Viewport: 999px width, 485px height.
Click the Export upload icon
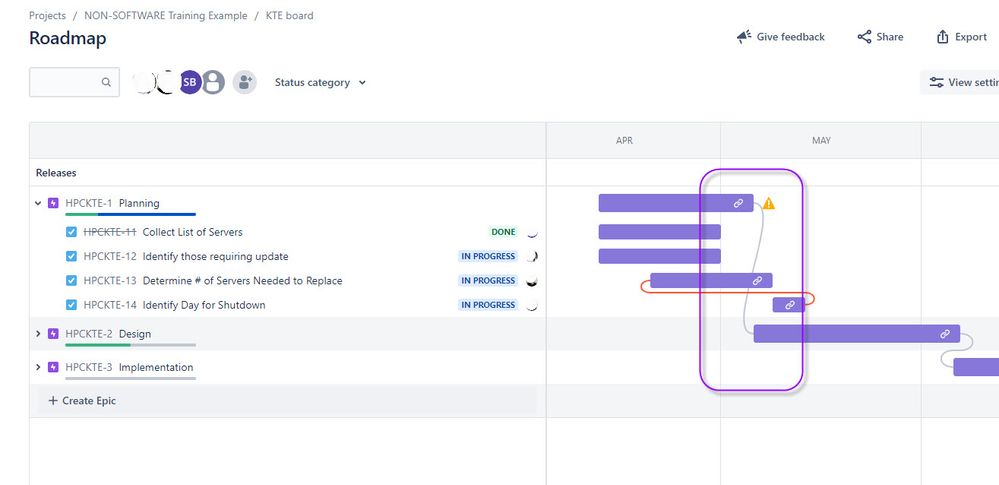[942, 37]
